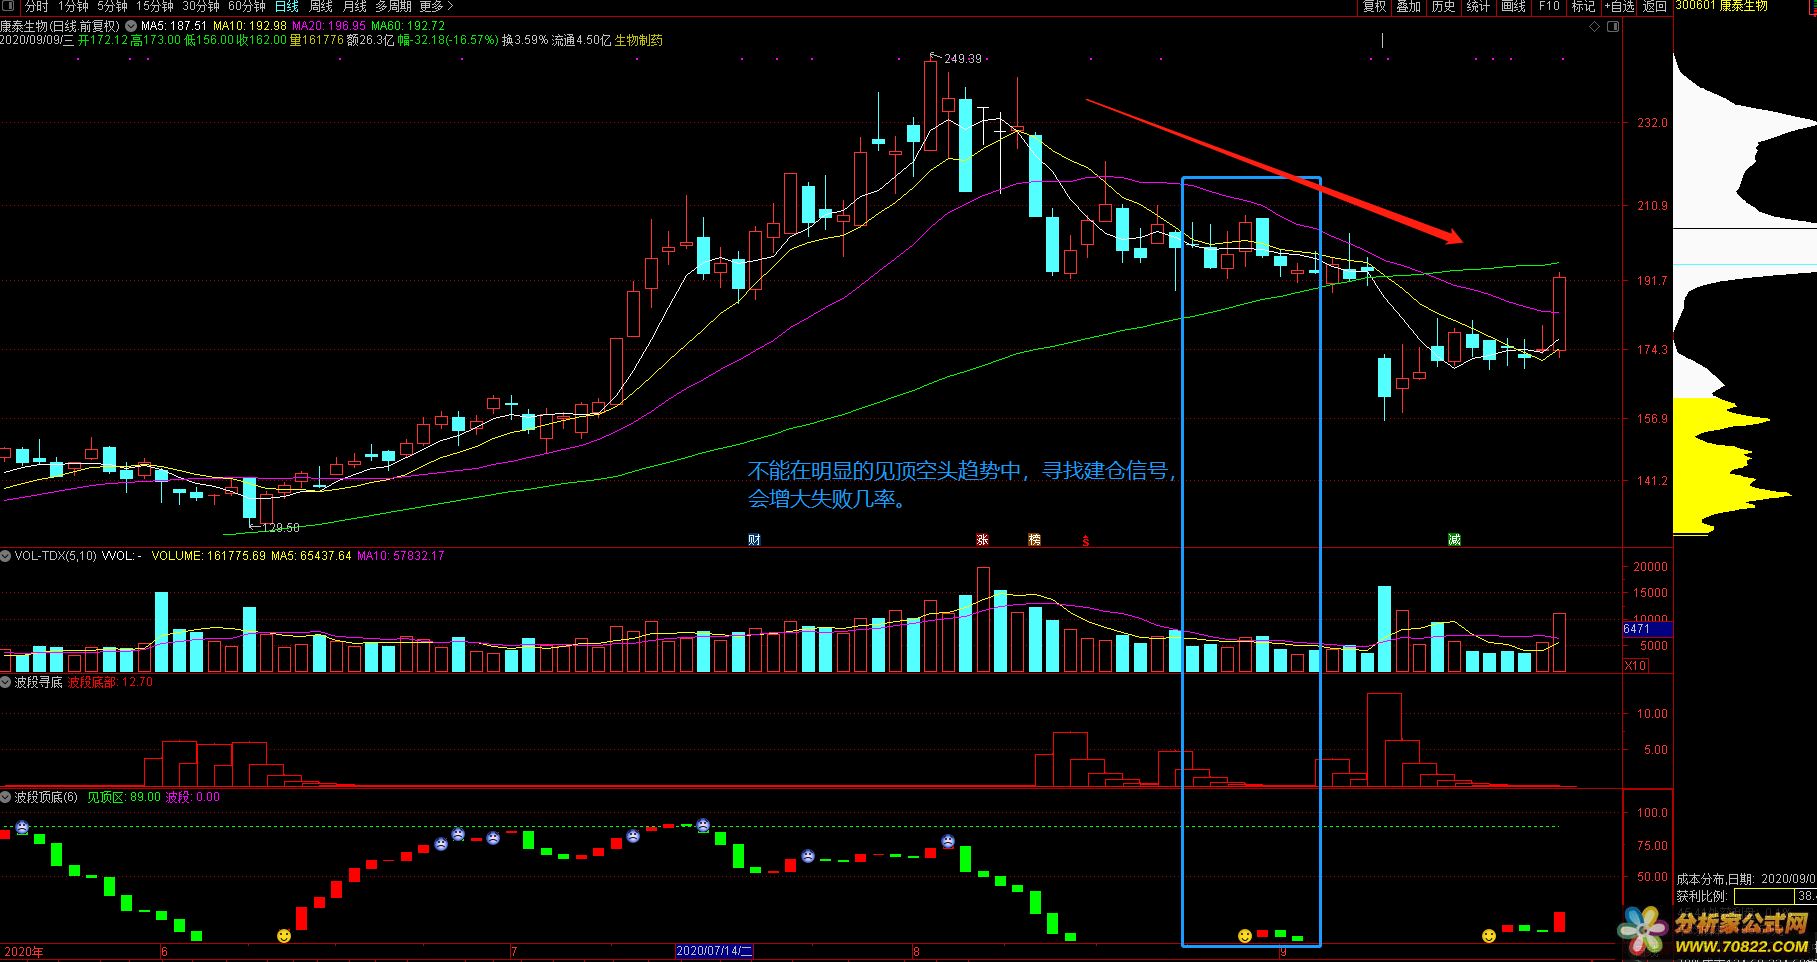The image size is (1817, 962).
Task: Click the diamond icon above chart
Action: point(1595,27)
